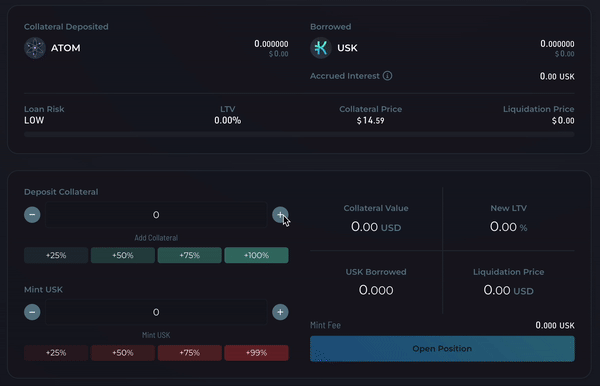Add +25% collateral
The image size is (600, 386).
tap(56, 255)
